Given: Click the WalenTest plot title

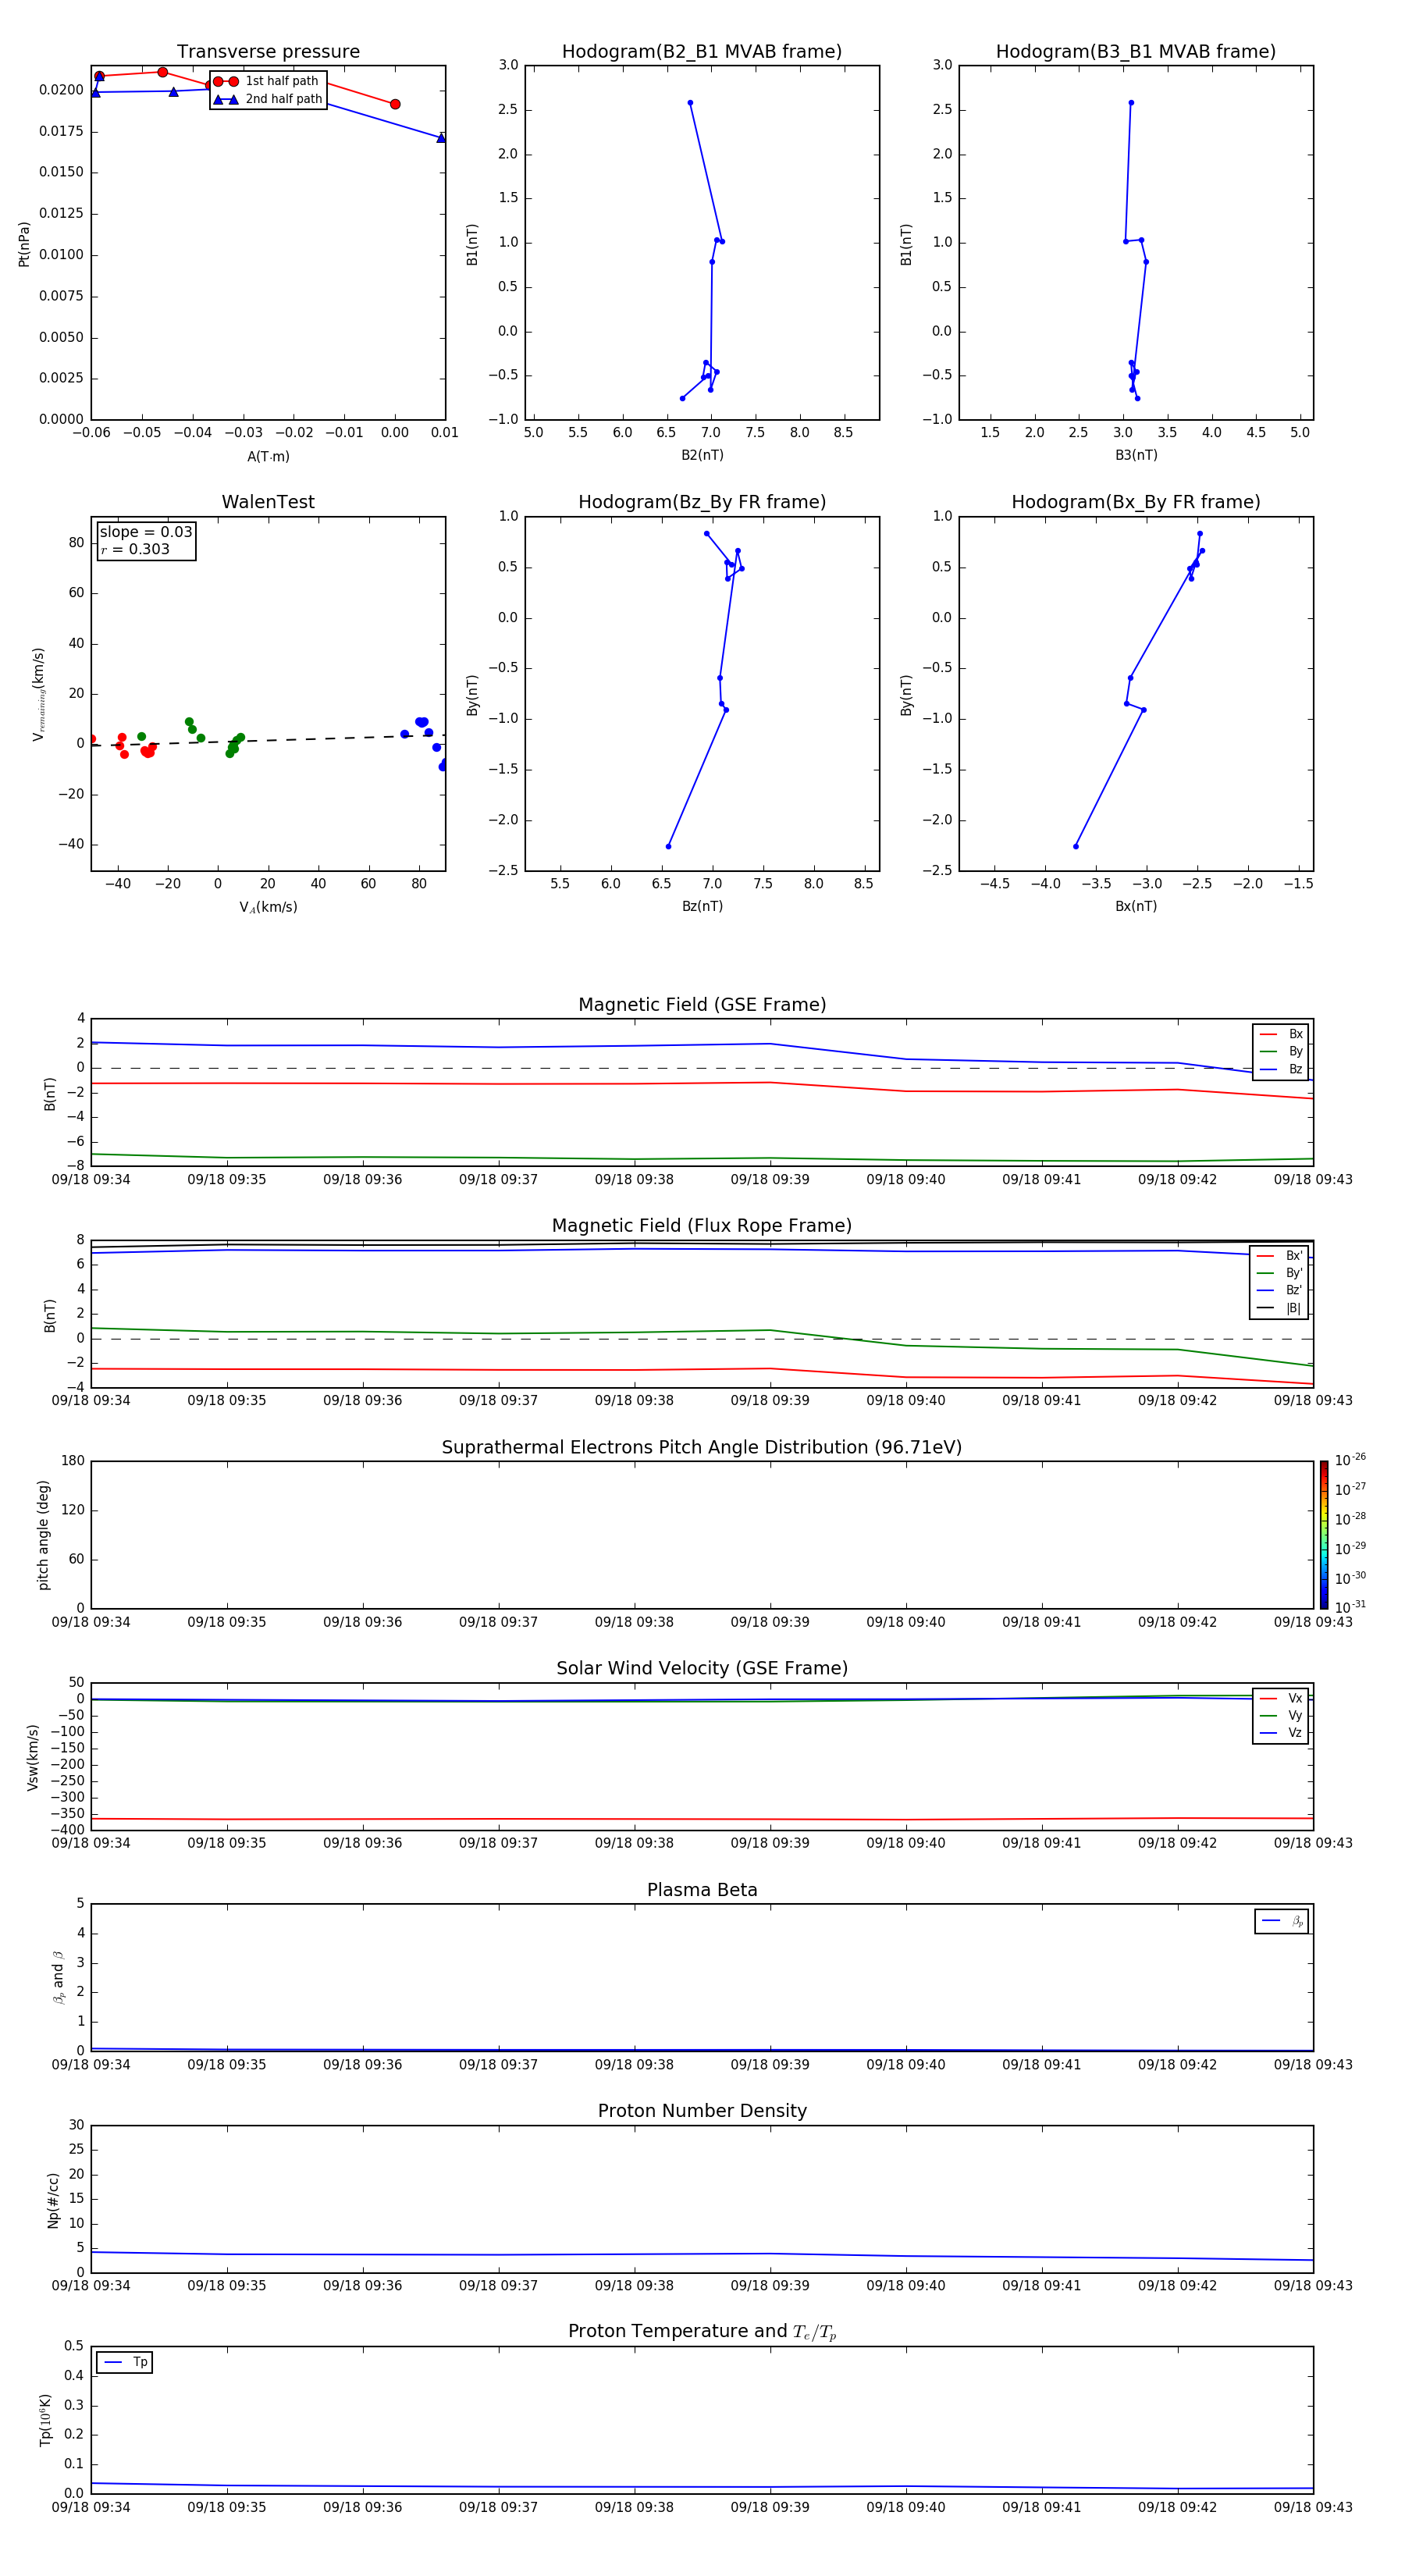Looking at the screenshot, I should point(268,502).
